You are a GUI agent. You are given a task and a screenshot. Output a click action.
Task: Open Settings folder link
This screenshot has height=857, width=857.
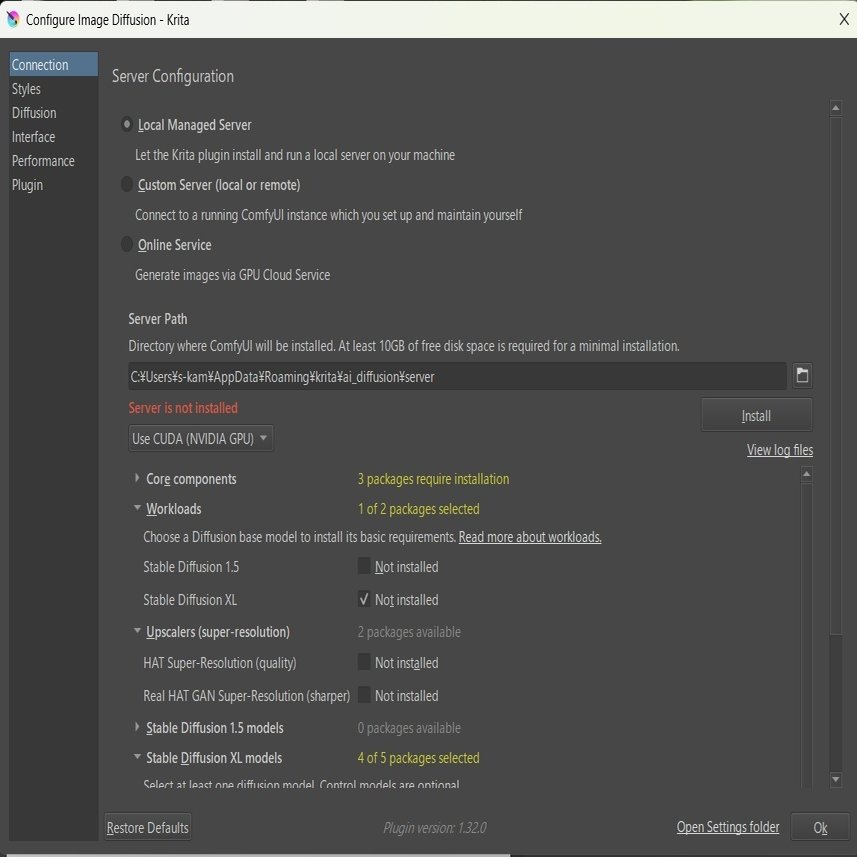pos(728,827)
